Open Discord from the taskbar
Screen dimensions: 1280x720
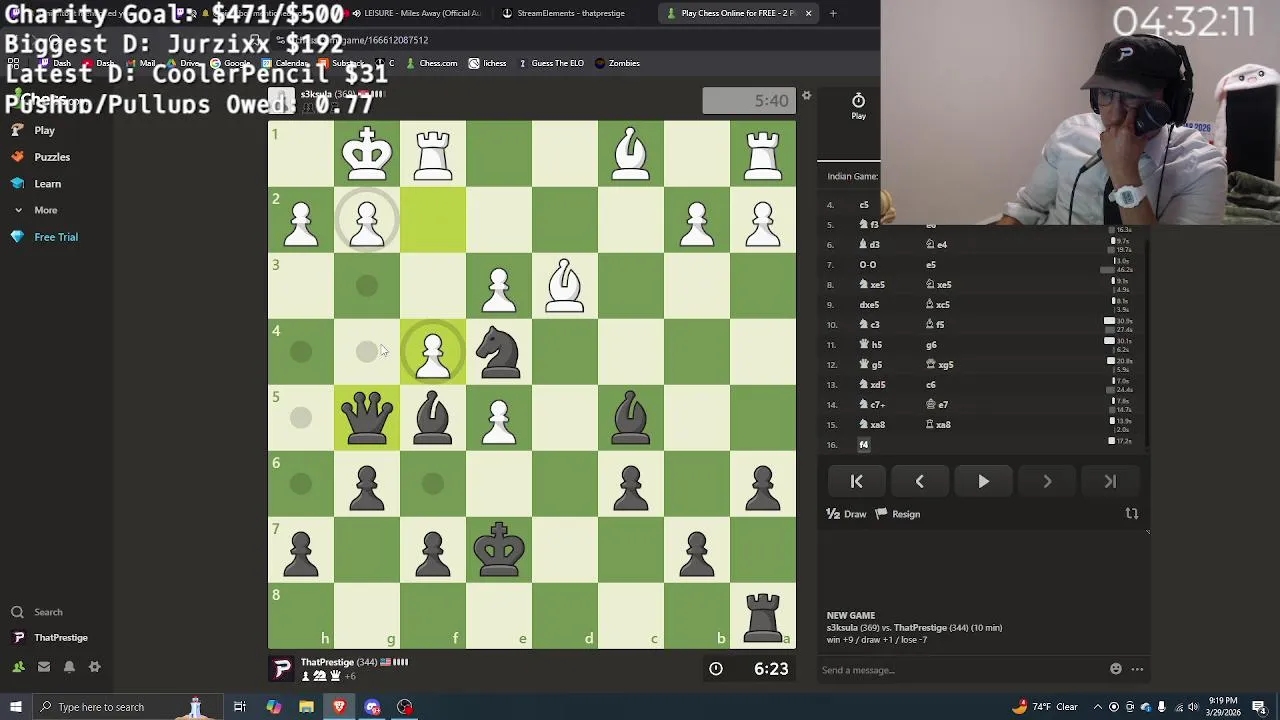[x=372, y=707]
